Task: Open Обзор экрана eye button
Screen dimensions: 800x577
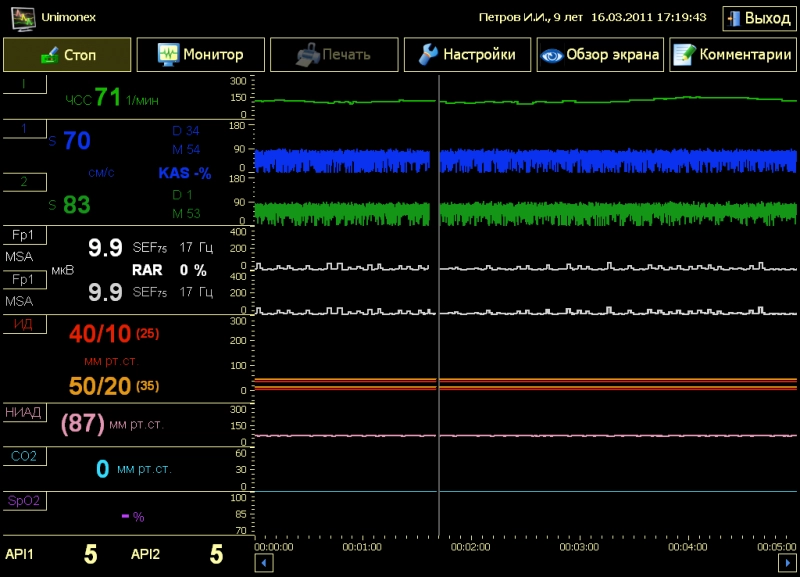Action: tap(600, 55)
